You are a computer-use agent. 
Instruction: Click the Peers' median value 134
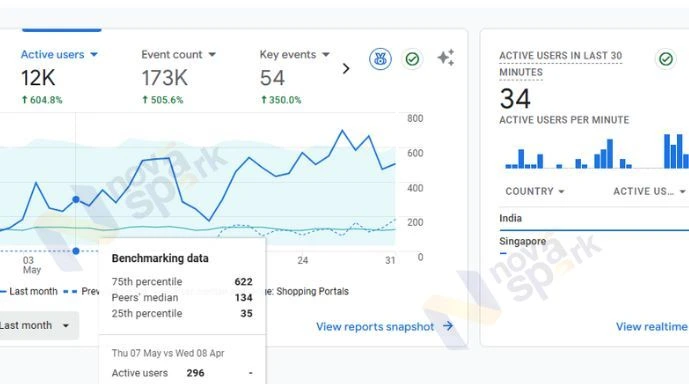click(x=243, y=297)
